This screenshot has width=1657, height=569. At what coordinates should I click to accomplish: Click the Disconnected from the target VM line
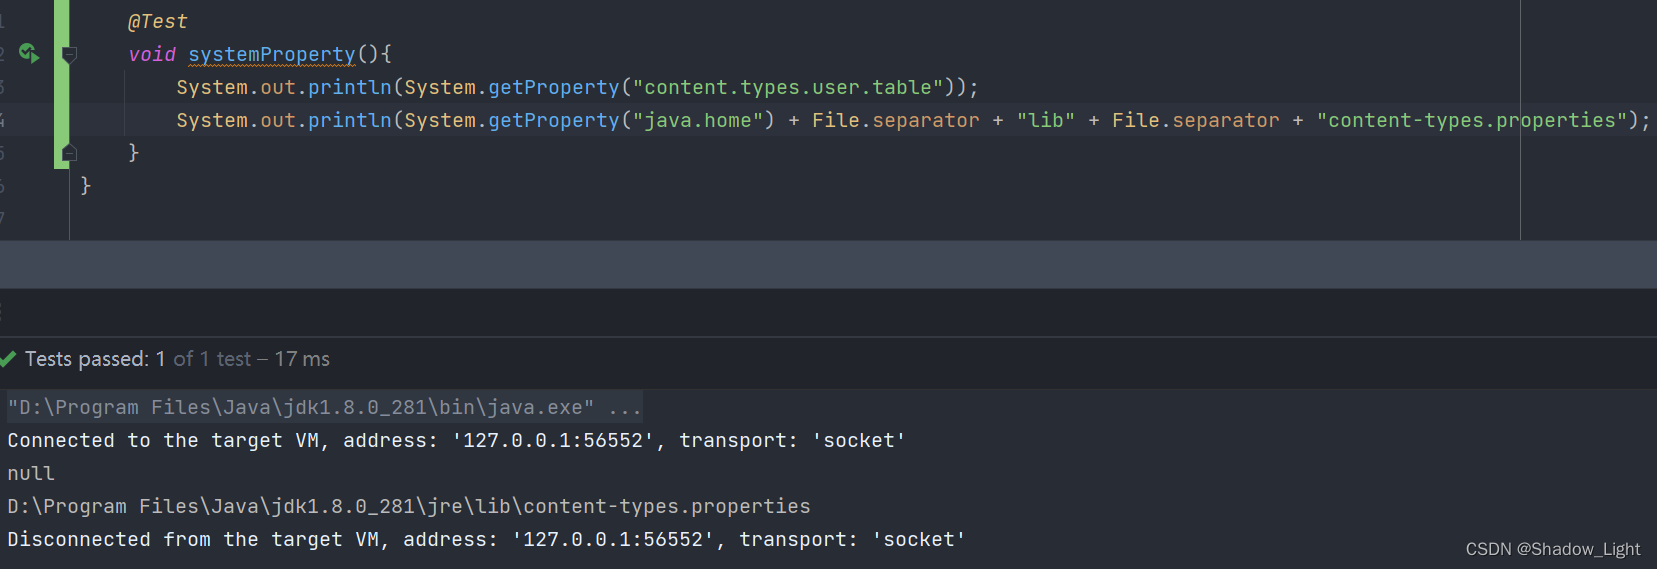click(486, 539)
